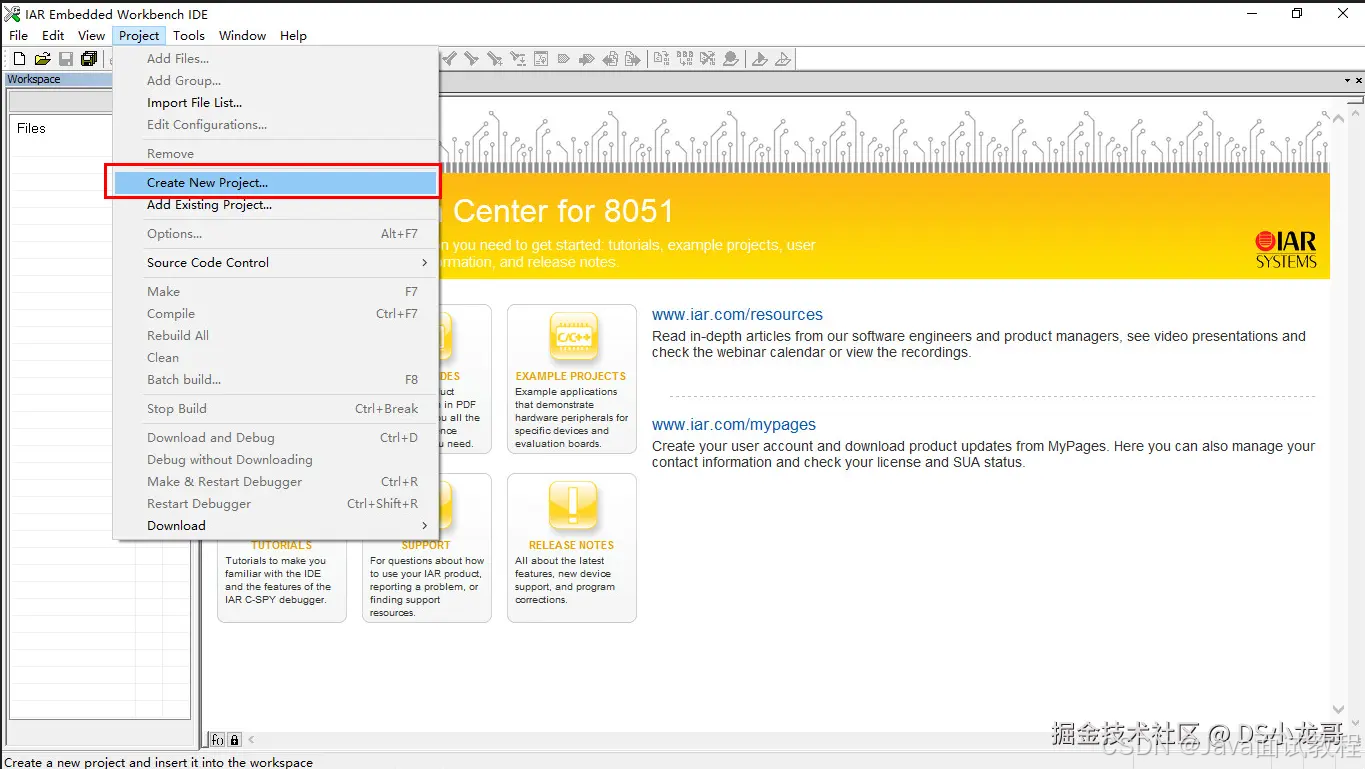Click the Debug without Downloading menu entry
The width and height of the screenshot is (1365, 769).
pos(275,460)
